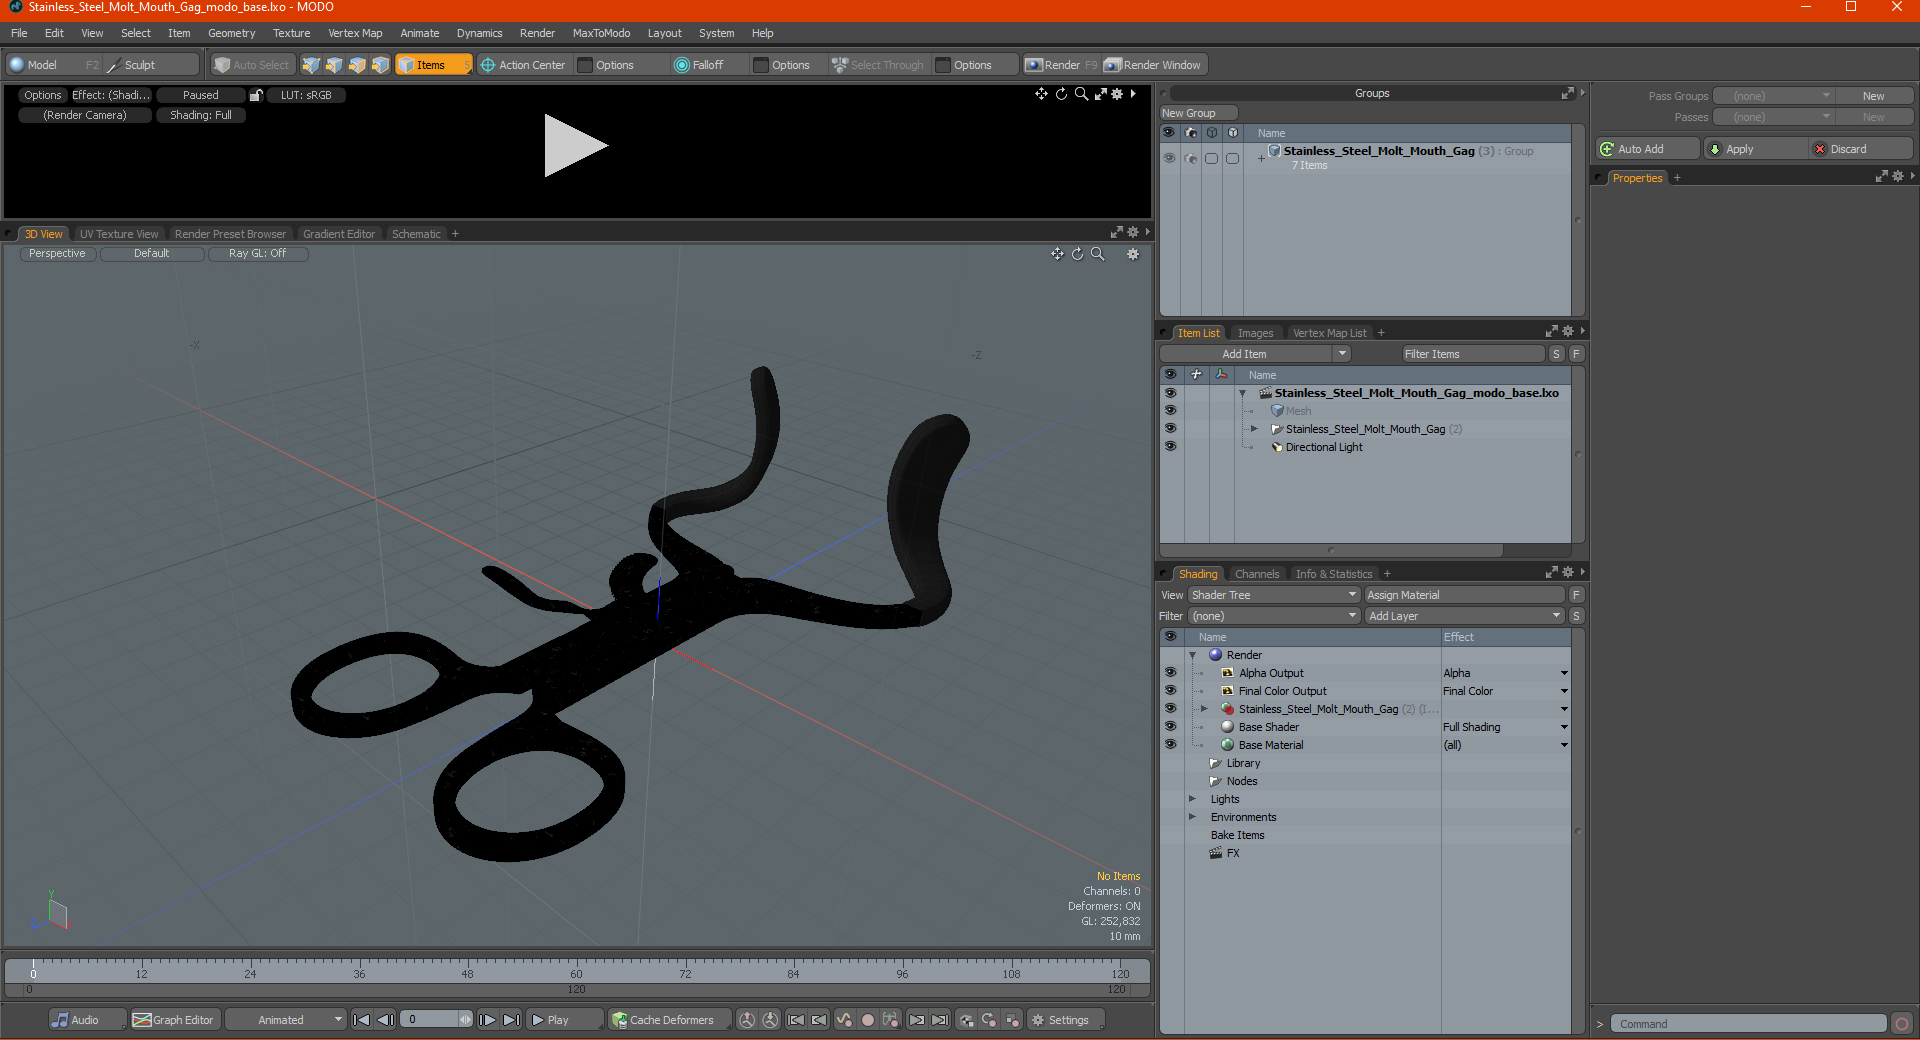Toggle visibility of Mesh item
This screenshot has height=1040, width=1920.
pos(1170,411)
